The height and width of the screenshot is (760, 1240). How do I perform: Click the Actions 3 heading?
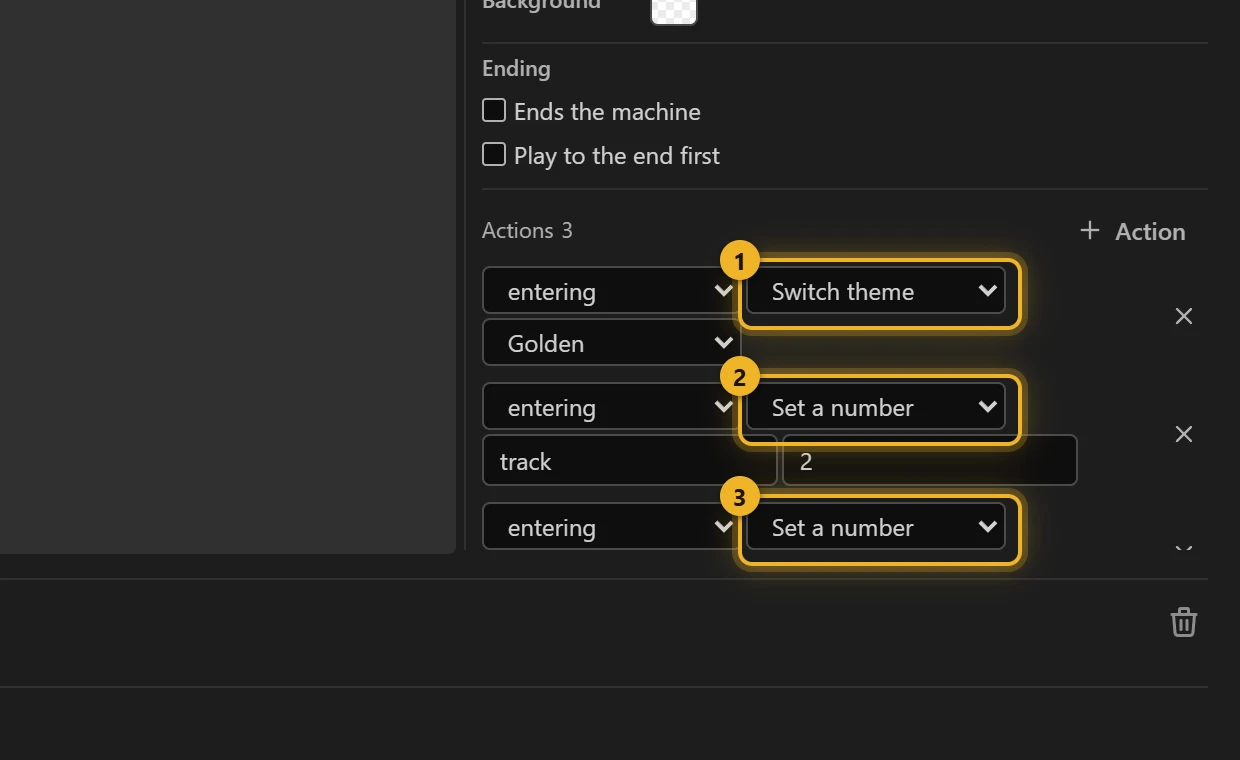[527, 230]
